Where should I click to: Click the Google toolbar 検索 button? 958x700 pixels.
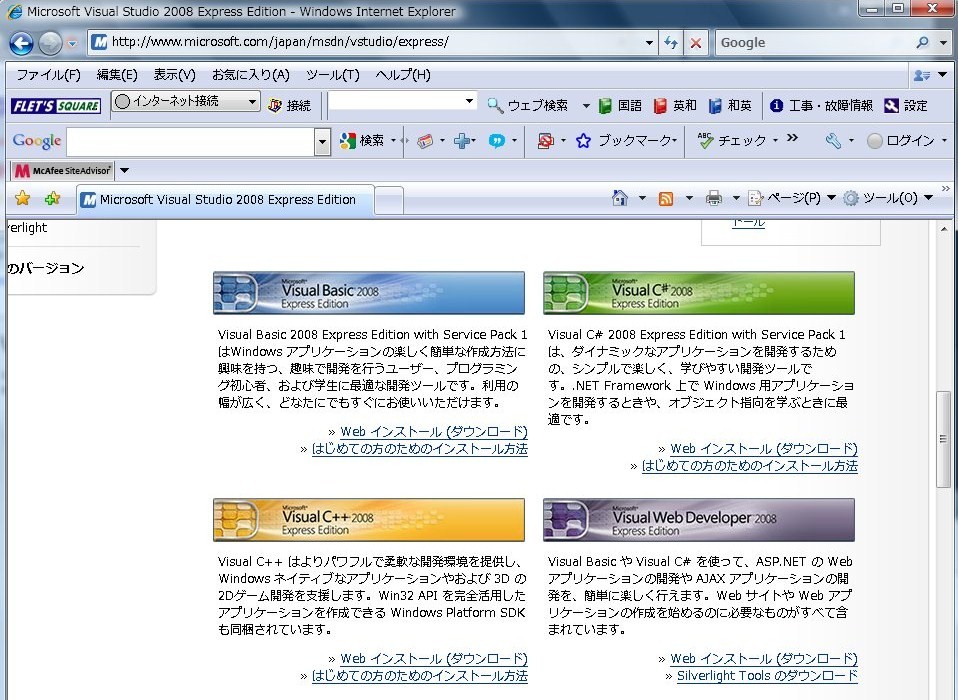[362, 140]
